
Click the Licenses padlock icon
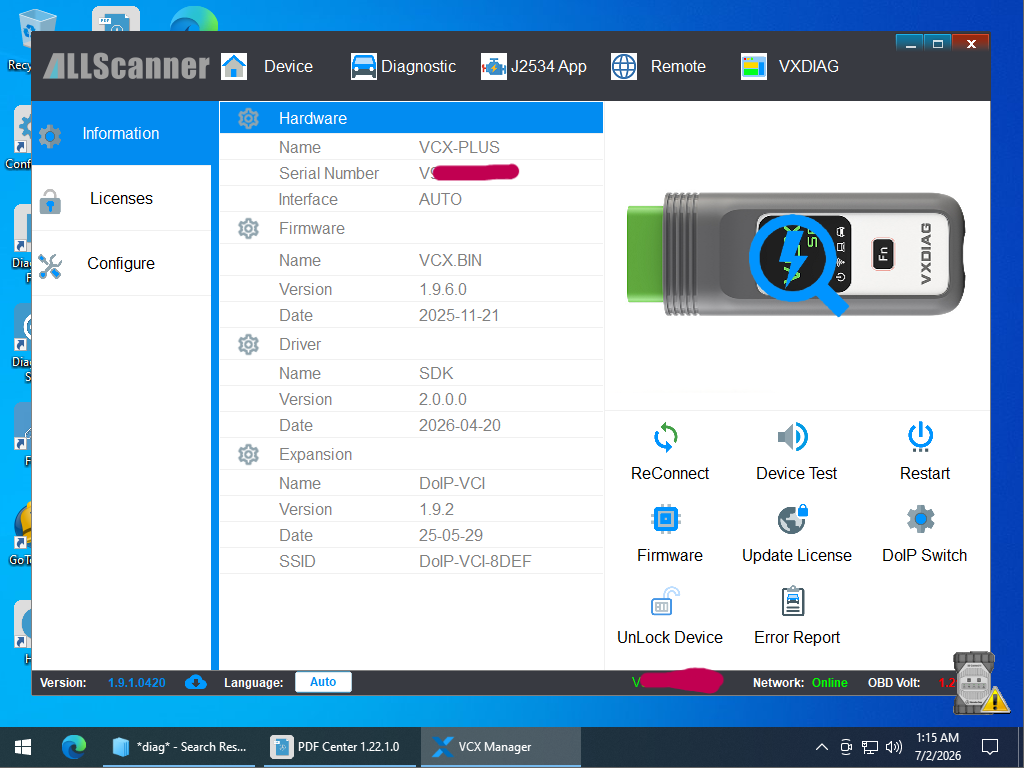(x=50, y=201)
